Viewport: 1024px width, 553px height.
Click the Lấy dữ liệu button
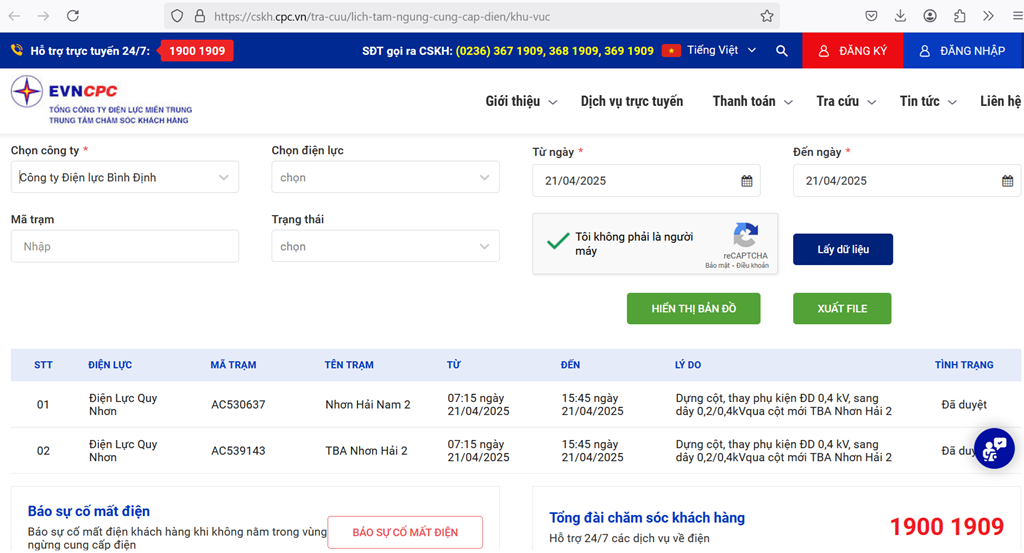point(842,249)
